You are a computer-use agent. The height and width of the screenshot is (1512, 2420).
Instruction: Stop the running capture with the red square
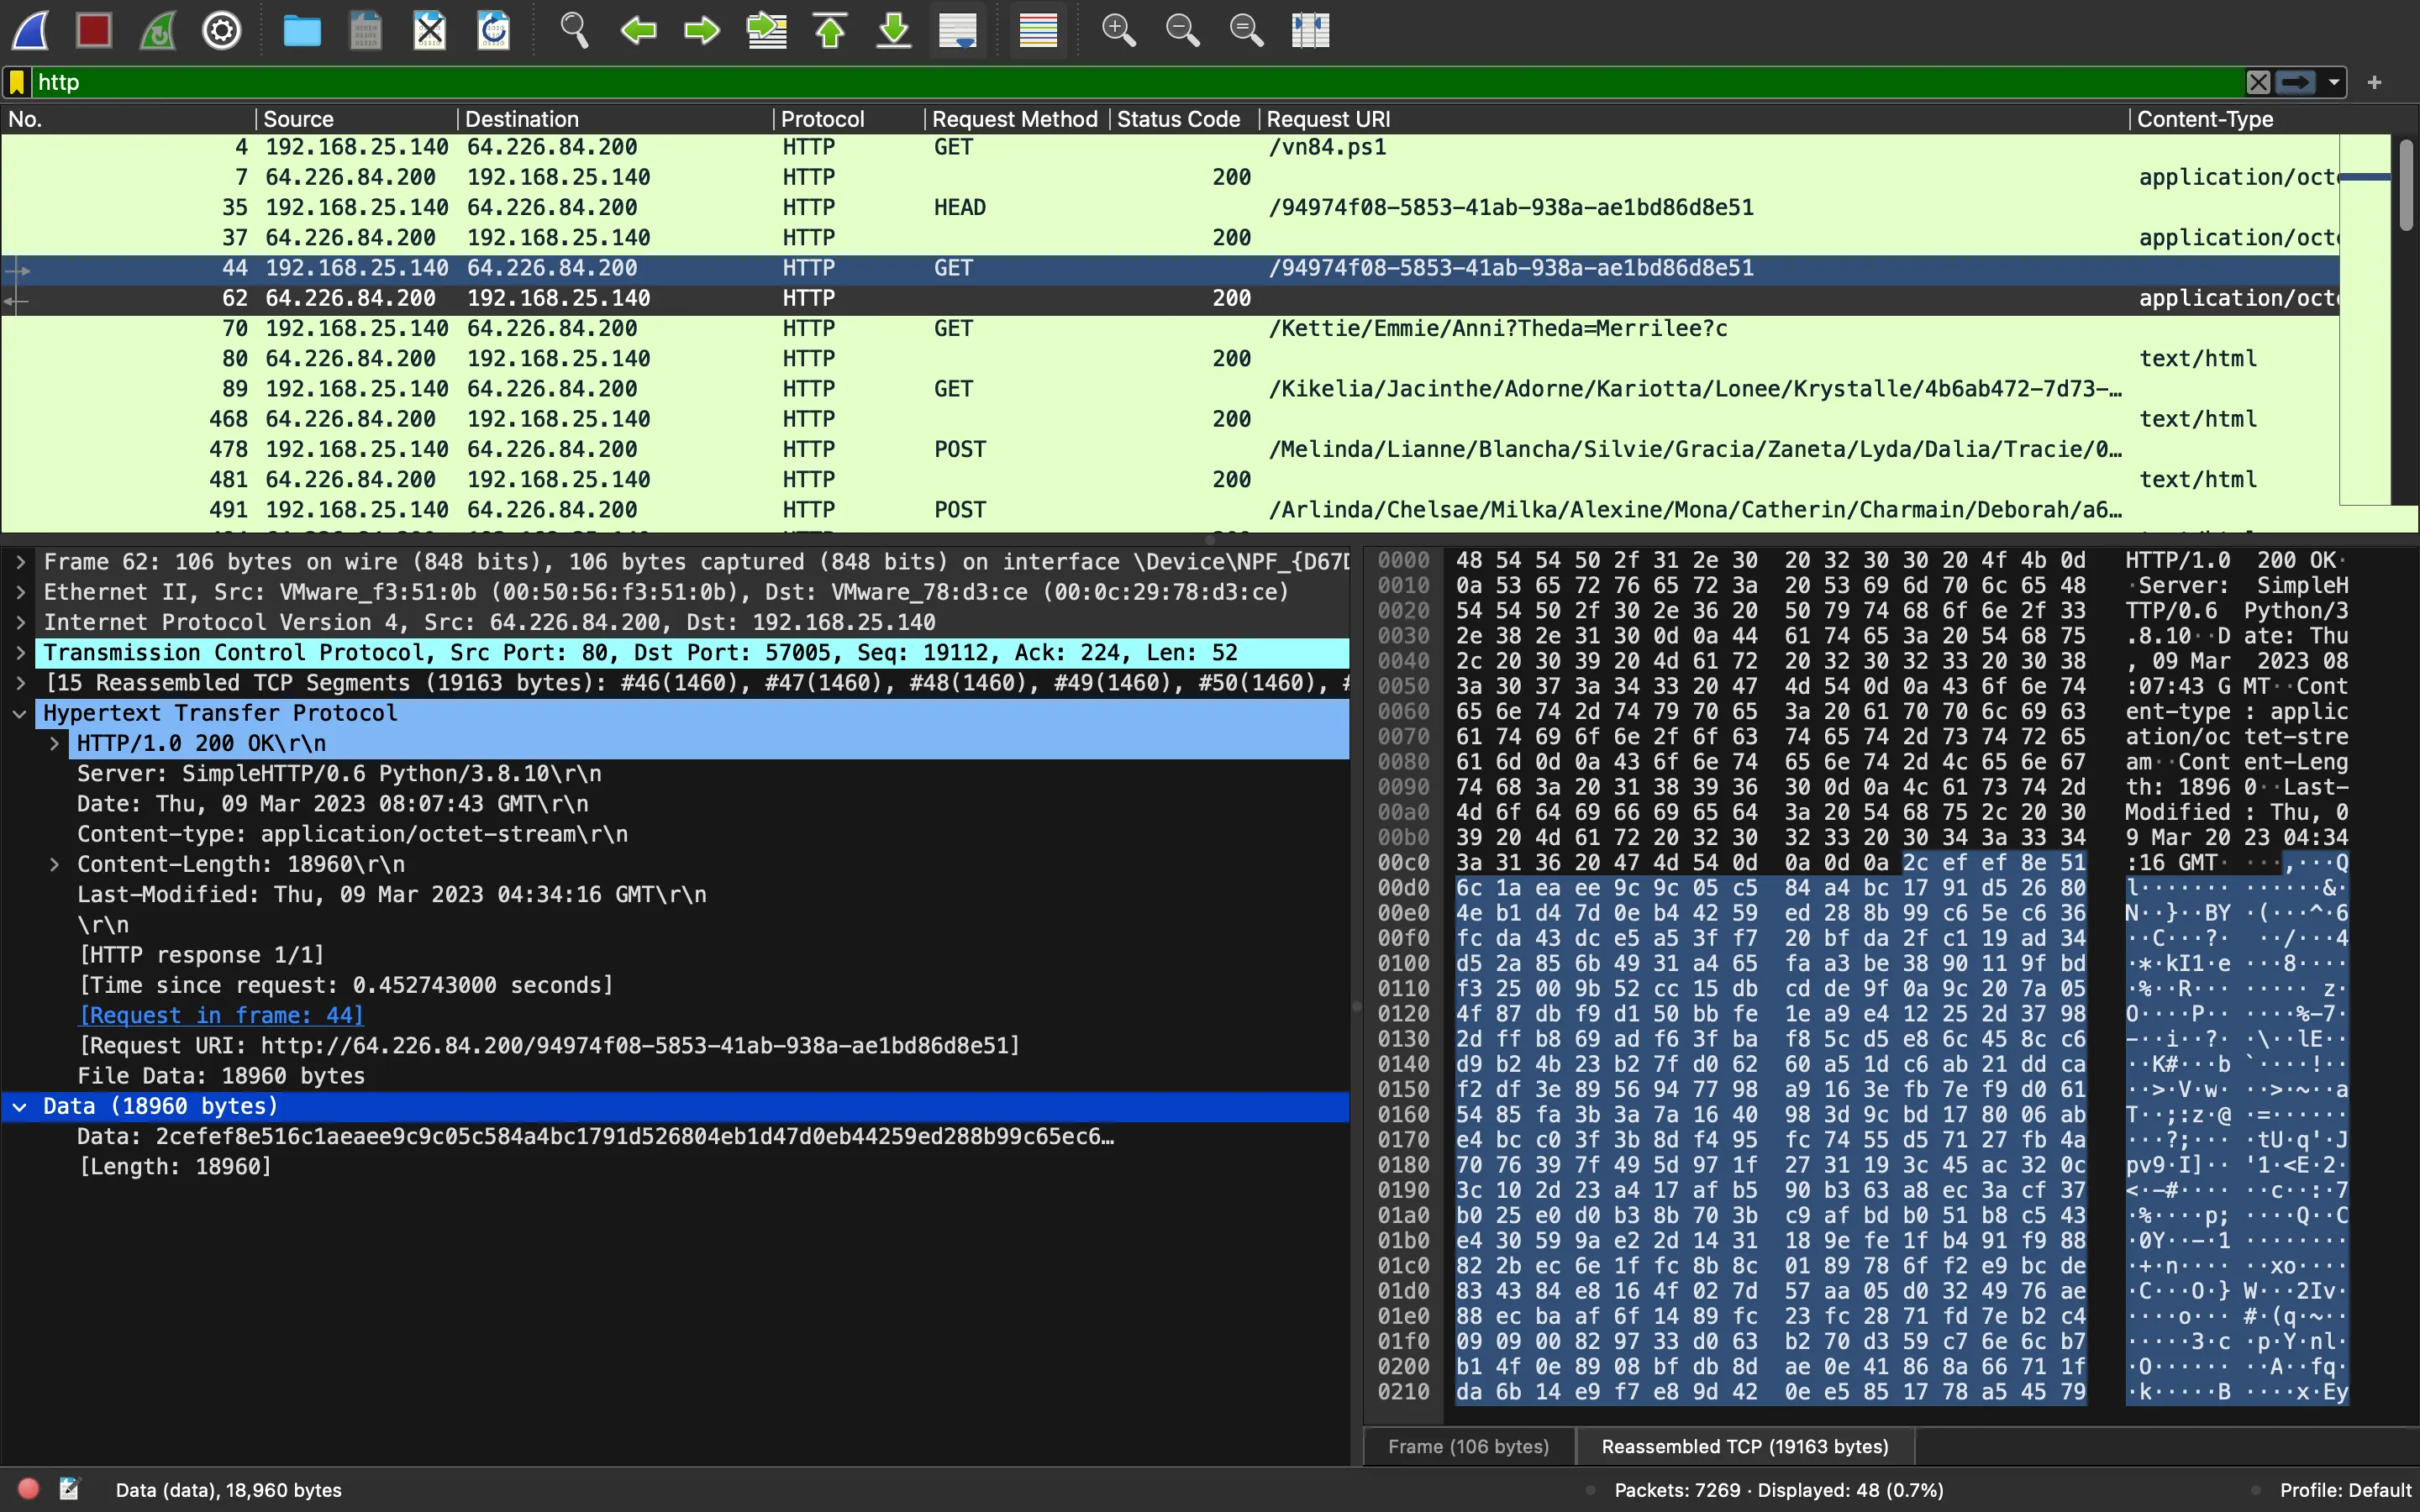pos(94,30)
